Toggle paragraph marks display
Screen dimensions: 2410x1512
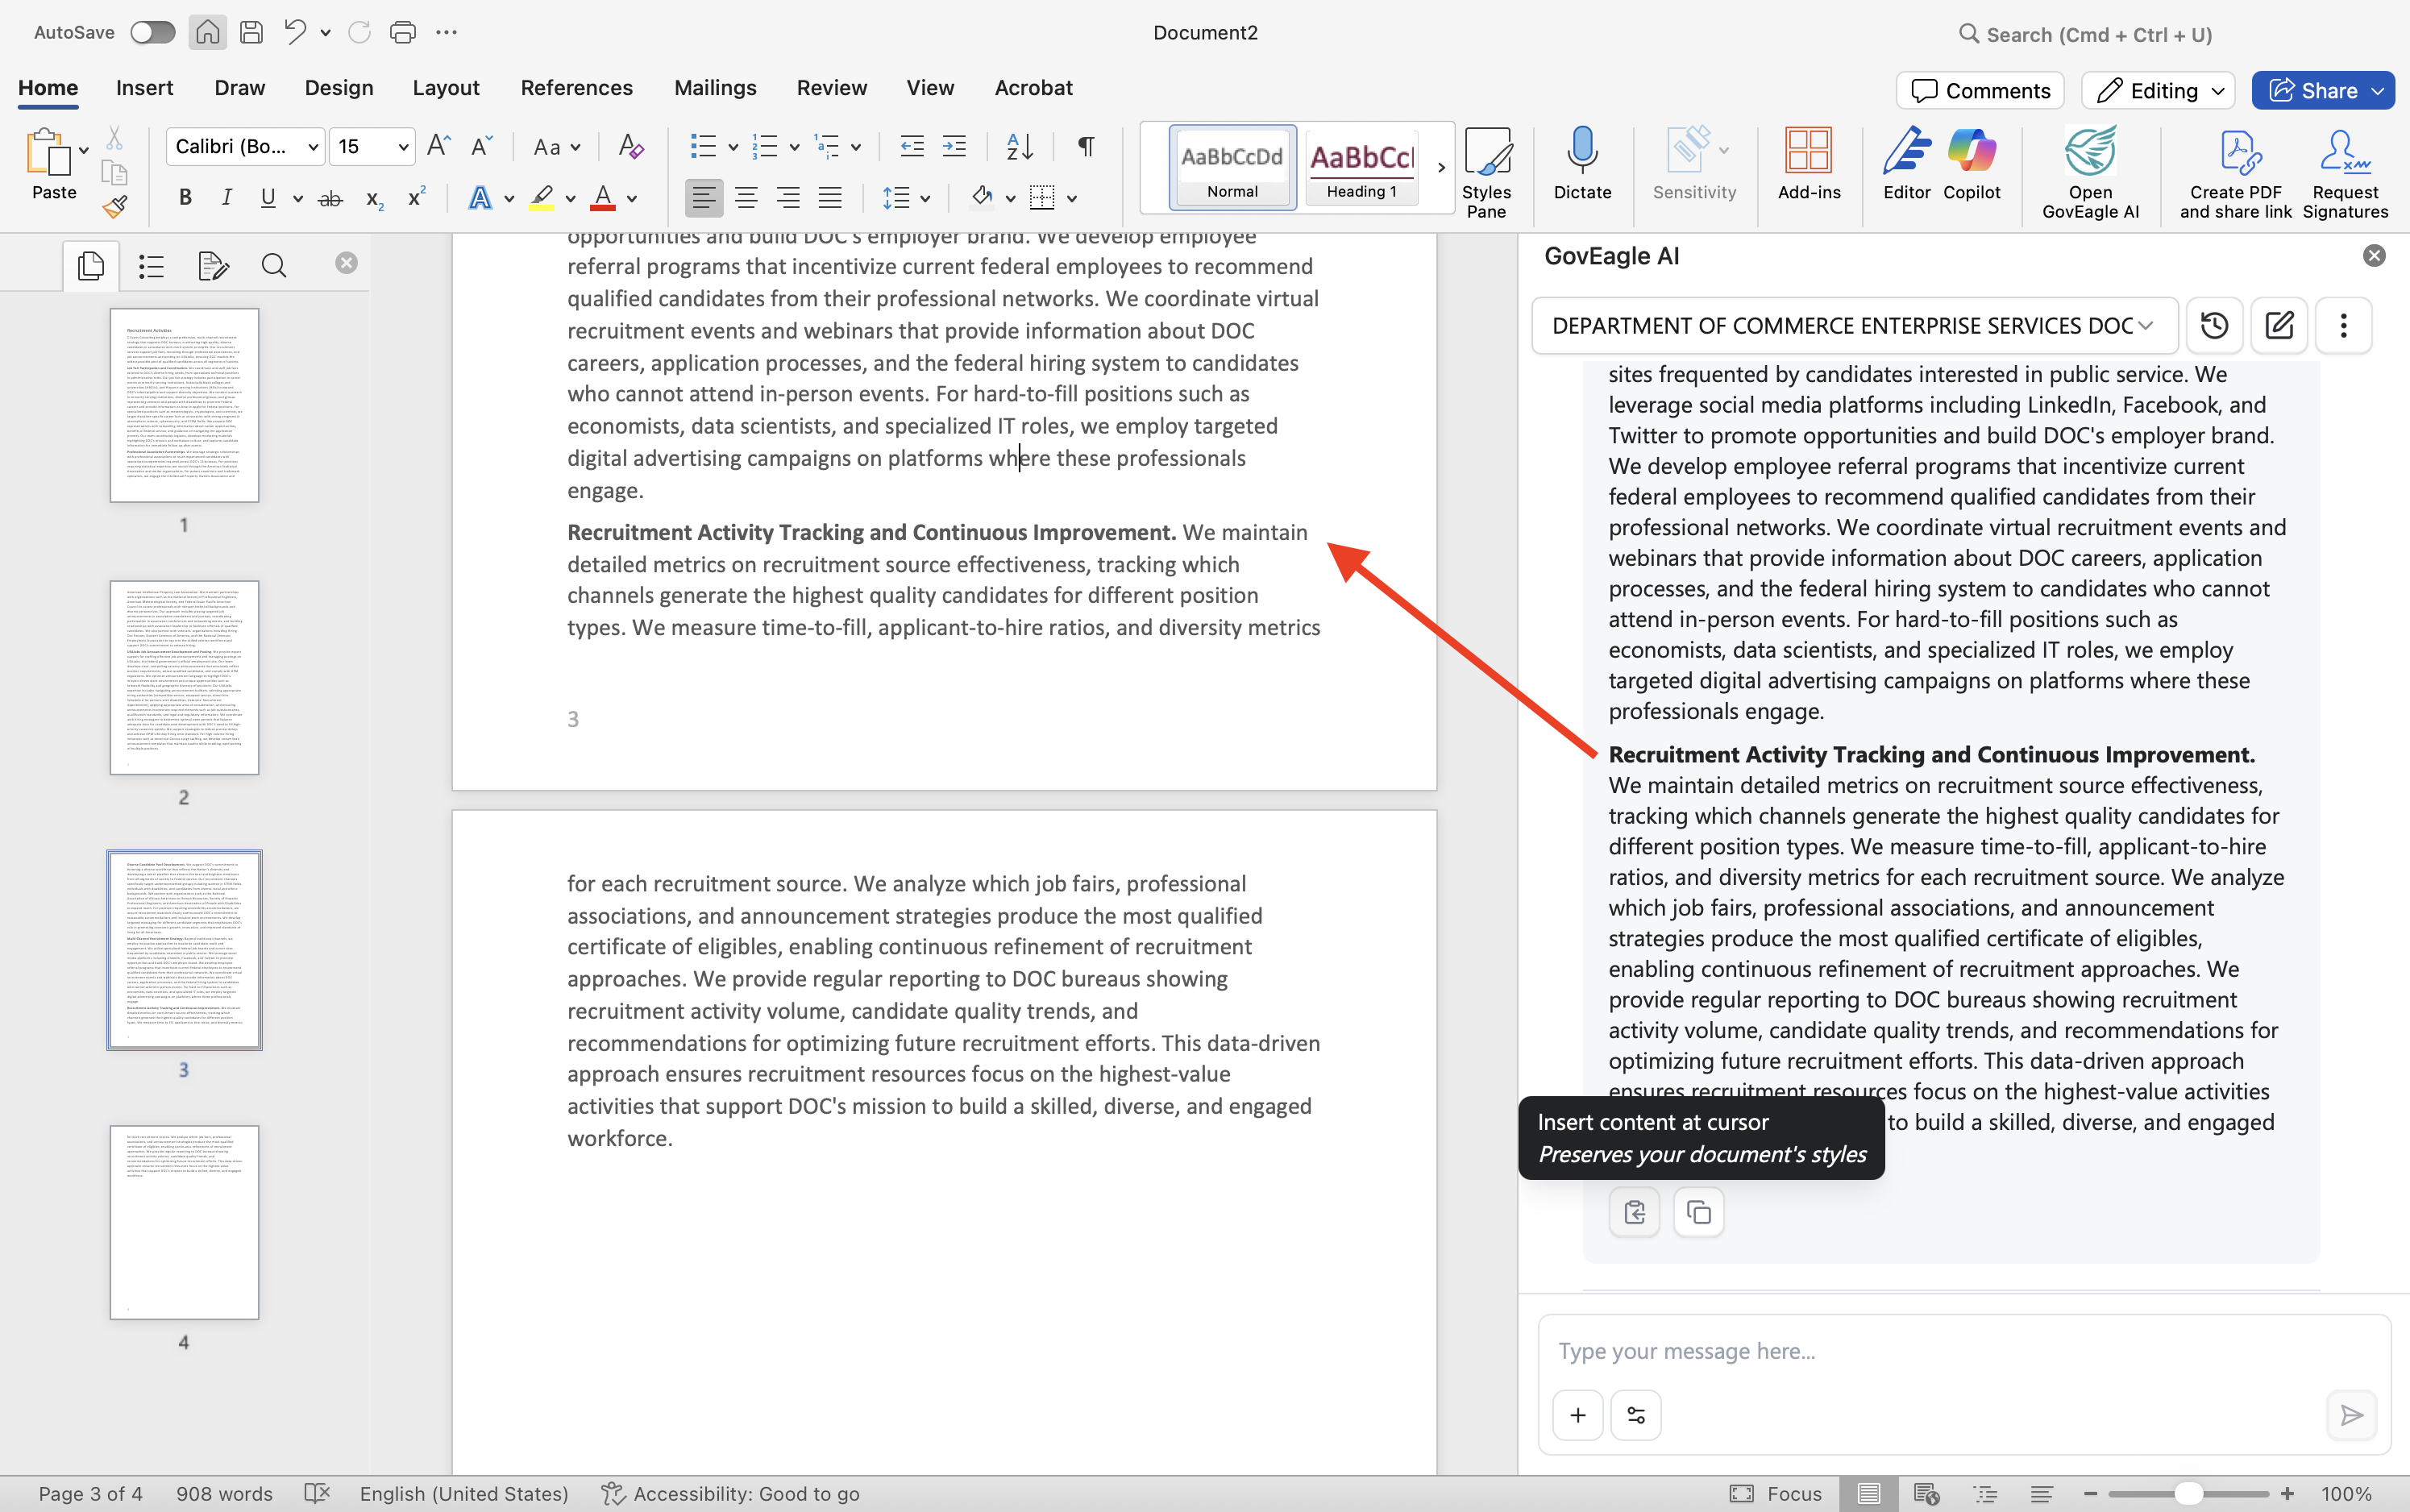[x=1085, y=148]
